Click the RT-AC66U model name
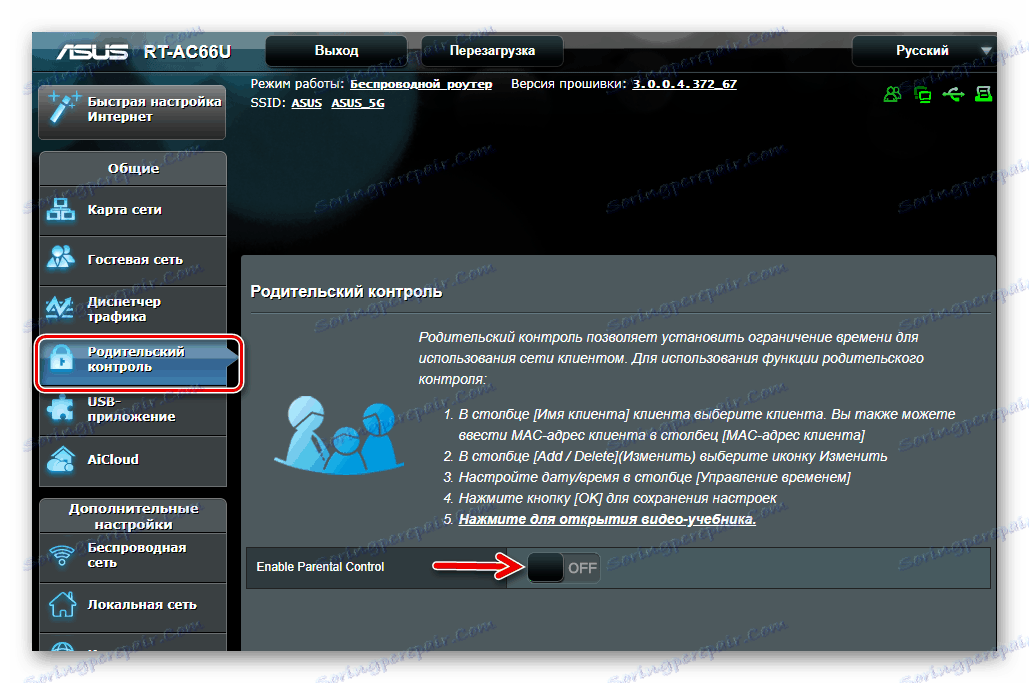 [187, 52]
